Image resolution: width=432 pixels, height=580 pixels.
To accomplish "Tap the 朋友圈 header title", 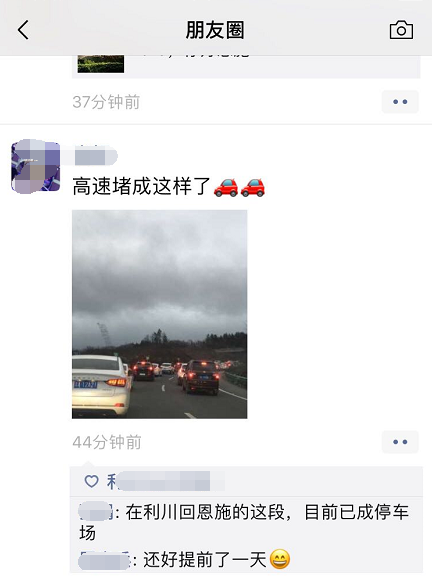I will click(x=215, y=30).
